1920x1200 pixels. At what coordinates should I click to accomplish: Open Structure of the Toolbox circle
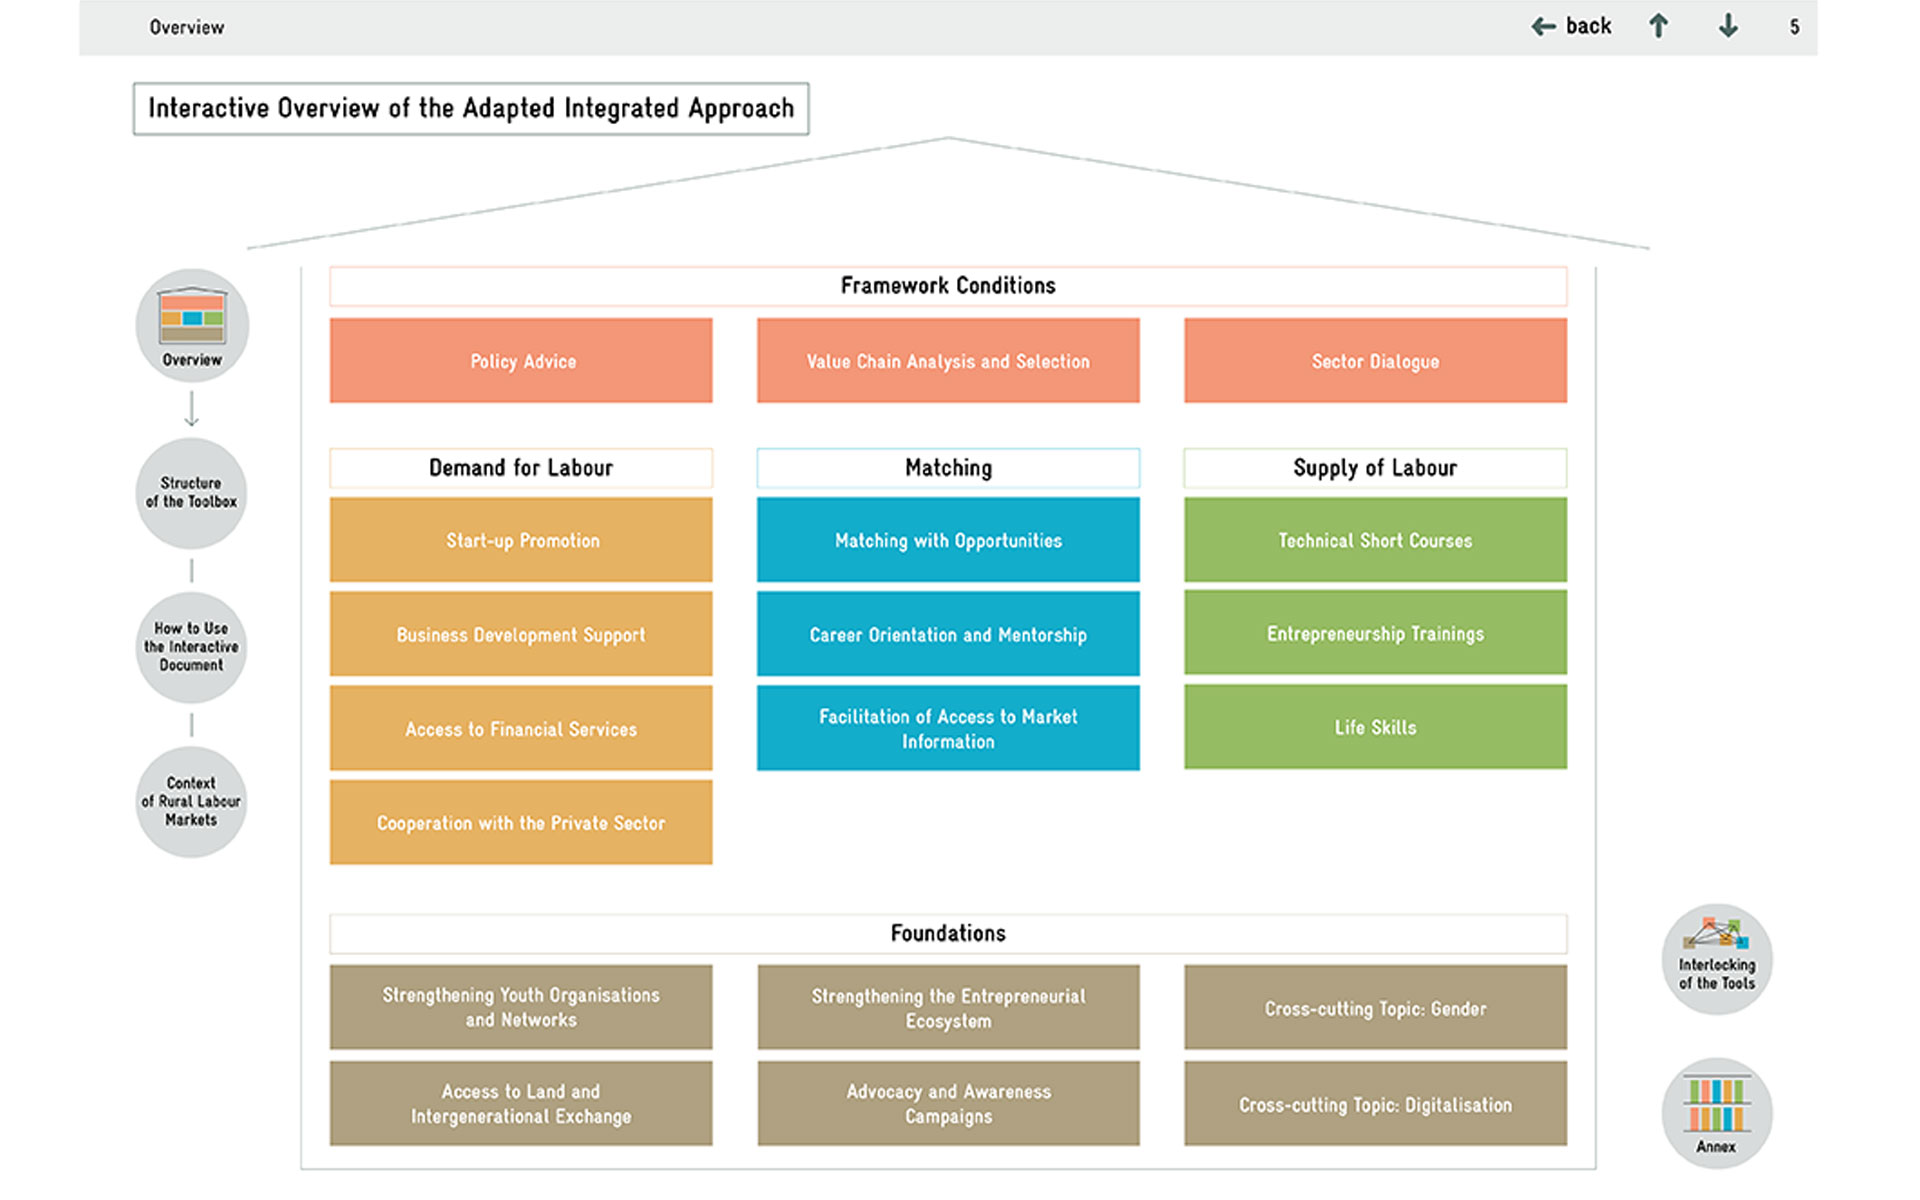coord(191,493)
